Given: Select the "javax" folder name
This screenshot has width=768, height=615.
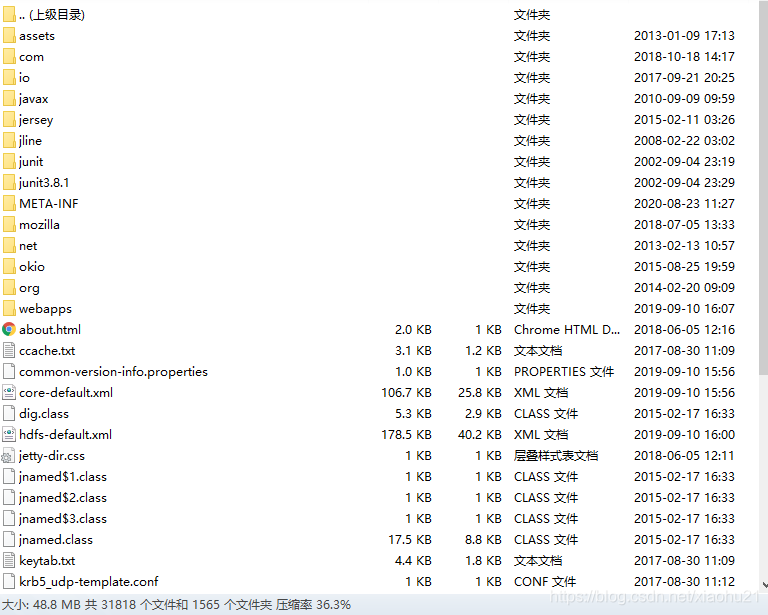Looking at the screenshot, I should click(x=33, y=99).
